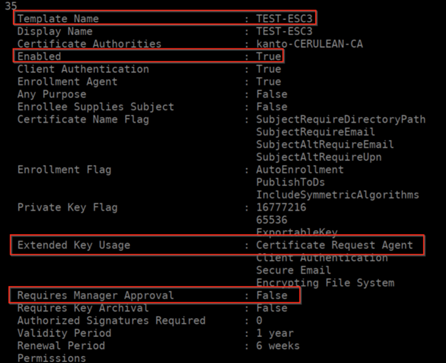Click the False value beside Requires Manager Approval
The image size is (446, 363).
coord(272,295)
